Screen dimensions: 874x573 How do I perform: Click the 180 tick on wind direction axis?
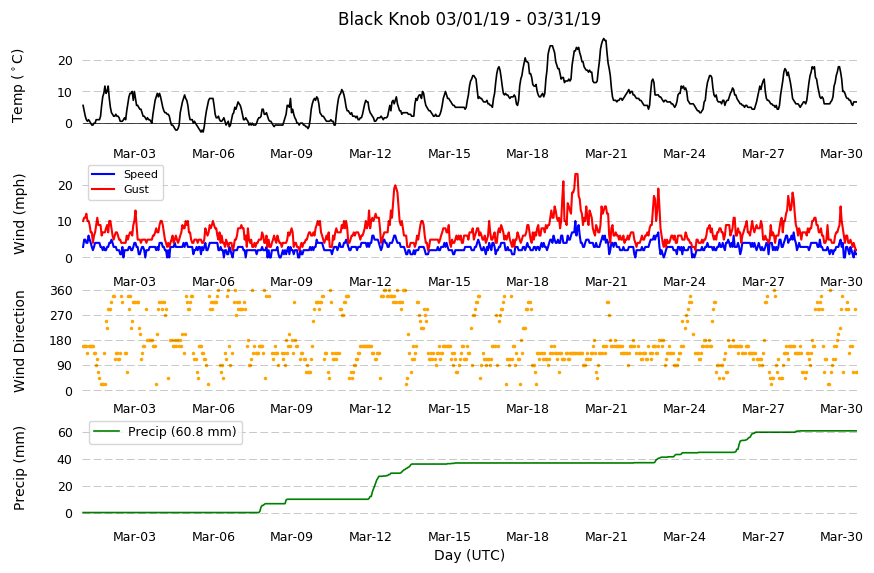point(61,341)
